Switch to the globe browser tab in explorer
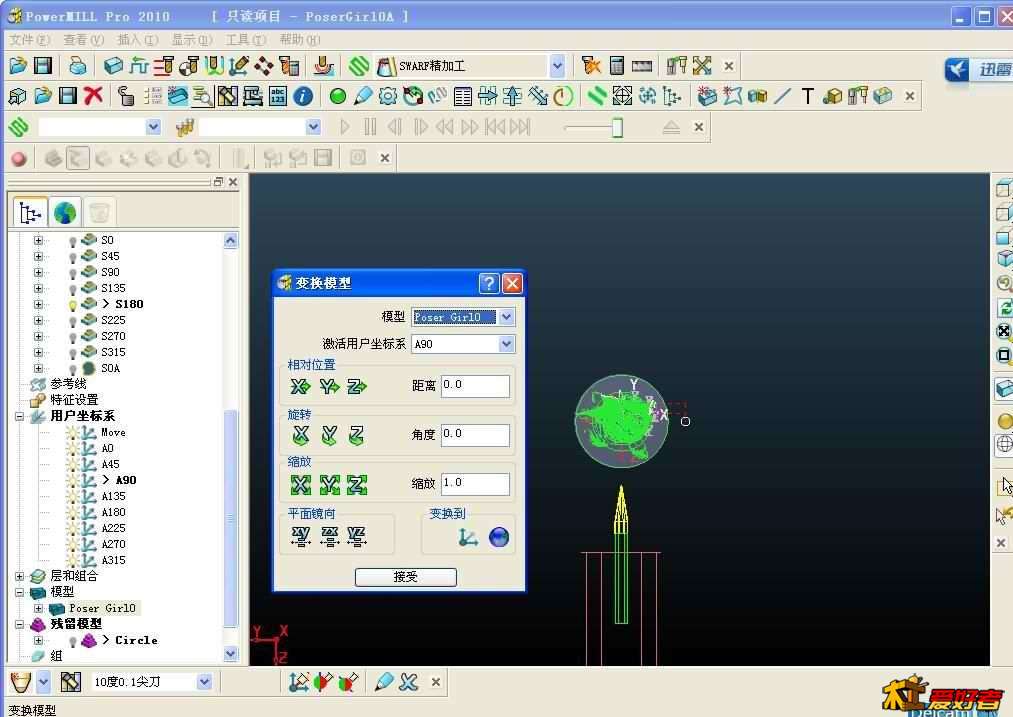The height and width of the screenshot is (717, 1013). 65,213
